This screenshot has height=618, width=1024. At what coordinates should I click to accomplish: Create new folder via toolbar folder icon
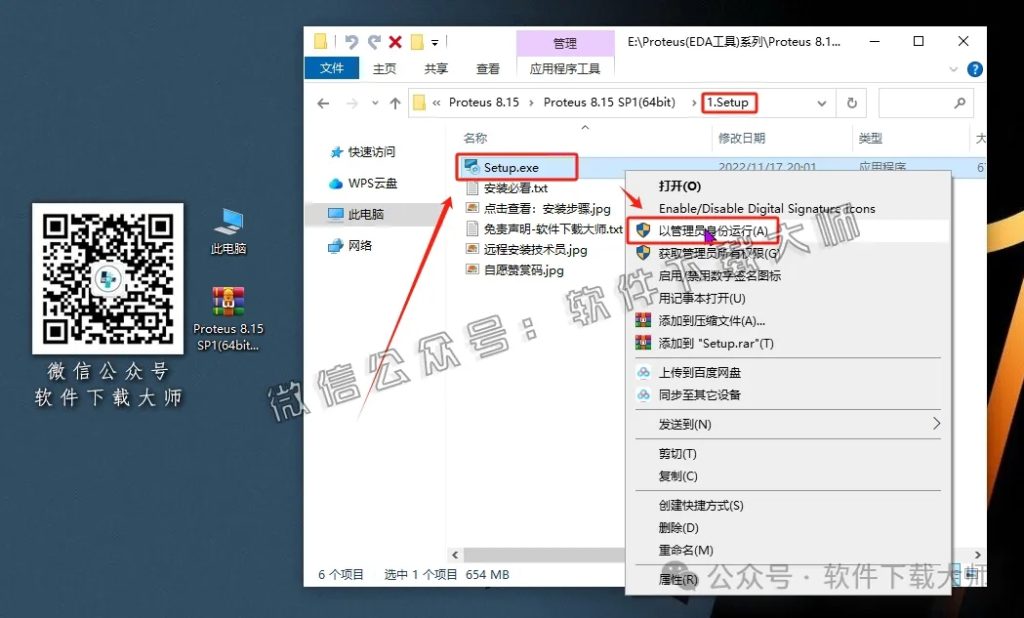pos(320,41)
